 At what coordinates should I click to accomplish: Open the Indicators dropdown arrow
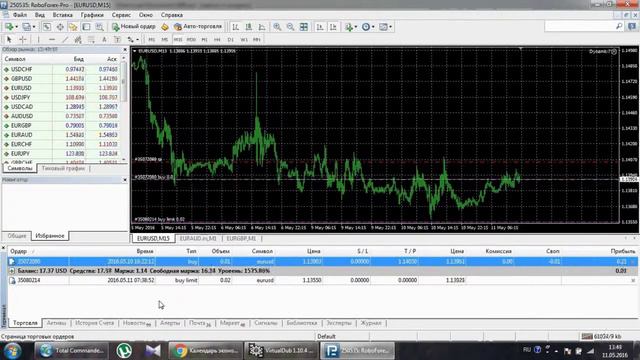tap(356, 27)
